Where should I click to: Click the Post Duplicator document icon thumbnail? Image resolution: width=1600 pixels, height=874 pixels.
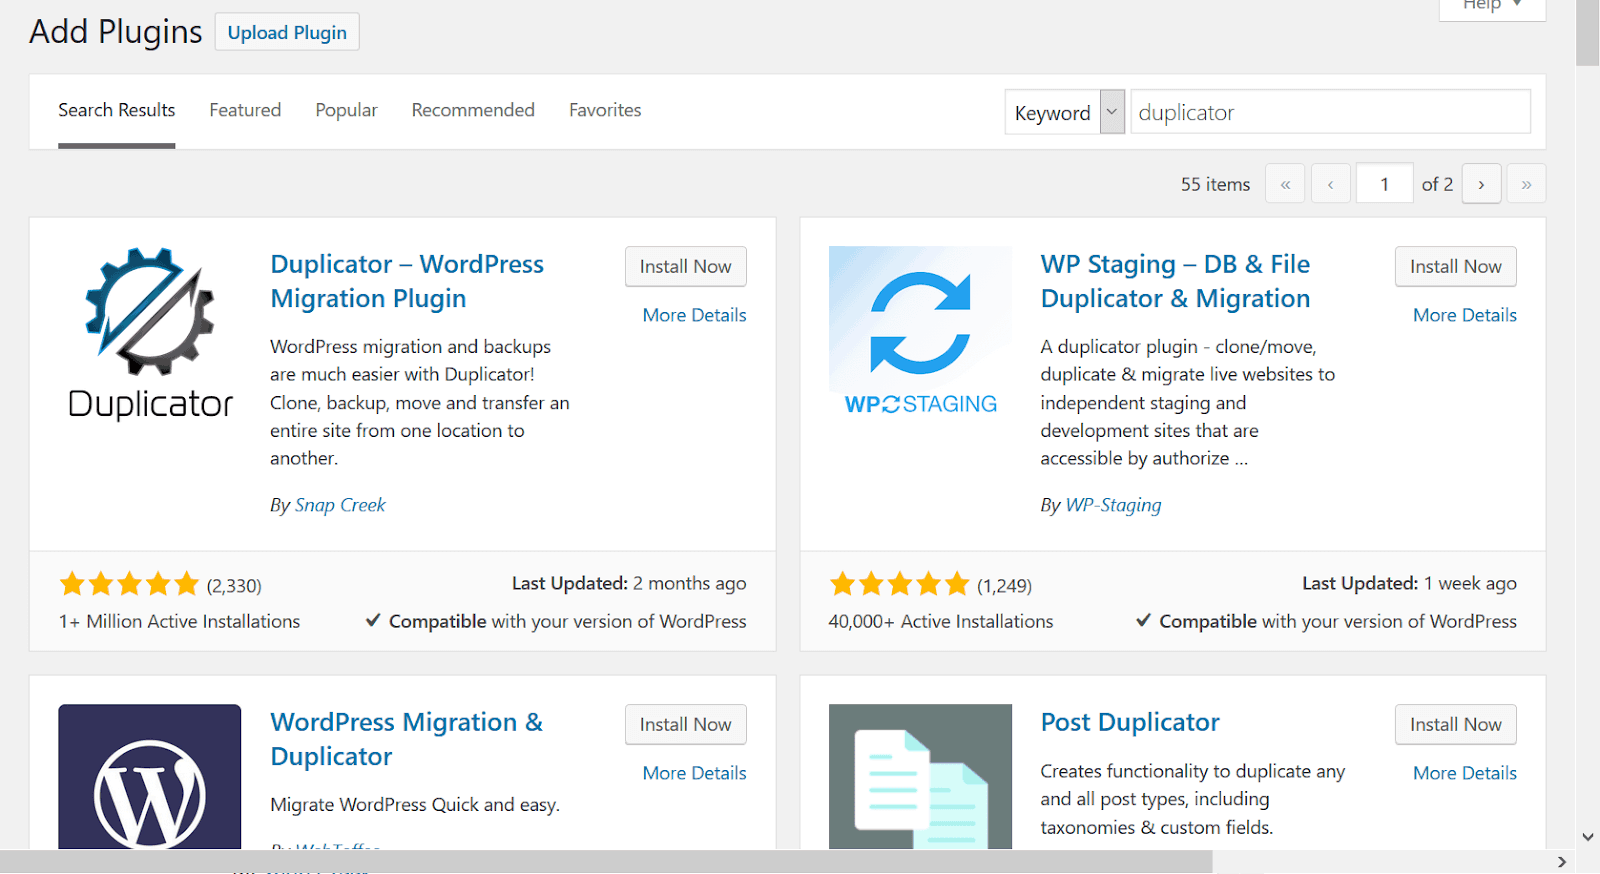click(x=920, y=777)
